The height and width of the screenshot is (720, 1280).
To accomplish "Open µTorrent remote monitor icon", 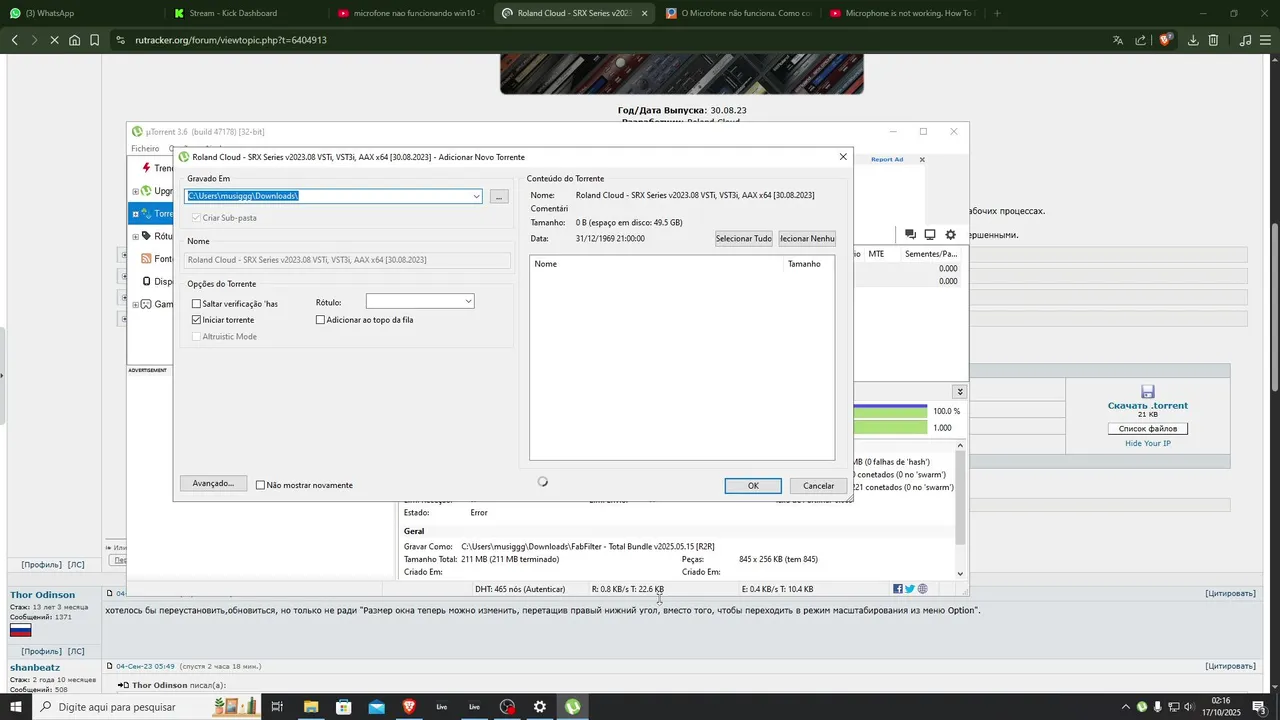I will click(929, 235).
